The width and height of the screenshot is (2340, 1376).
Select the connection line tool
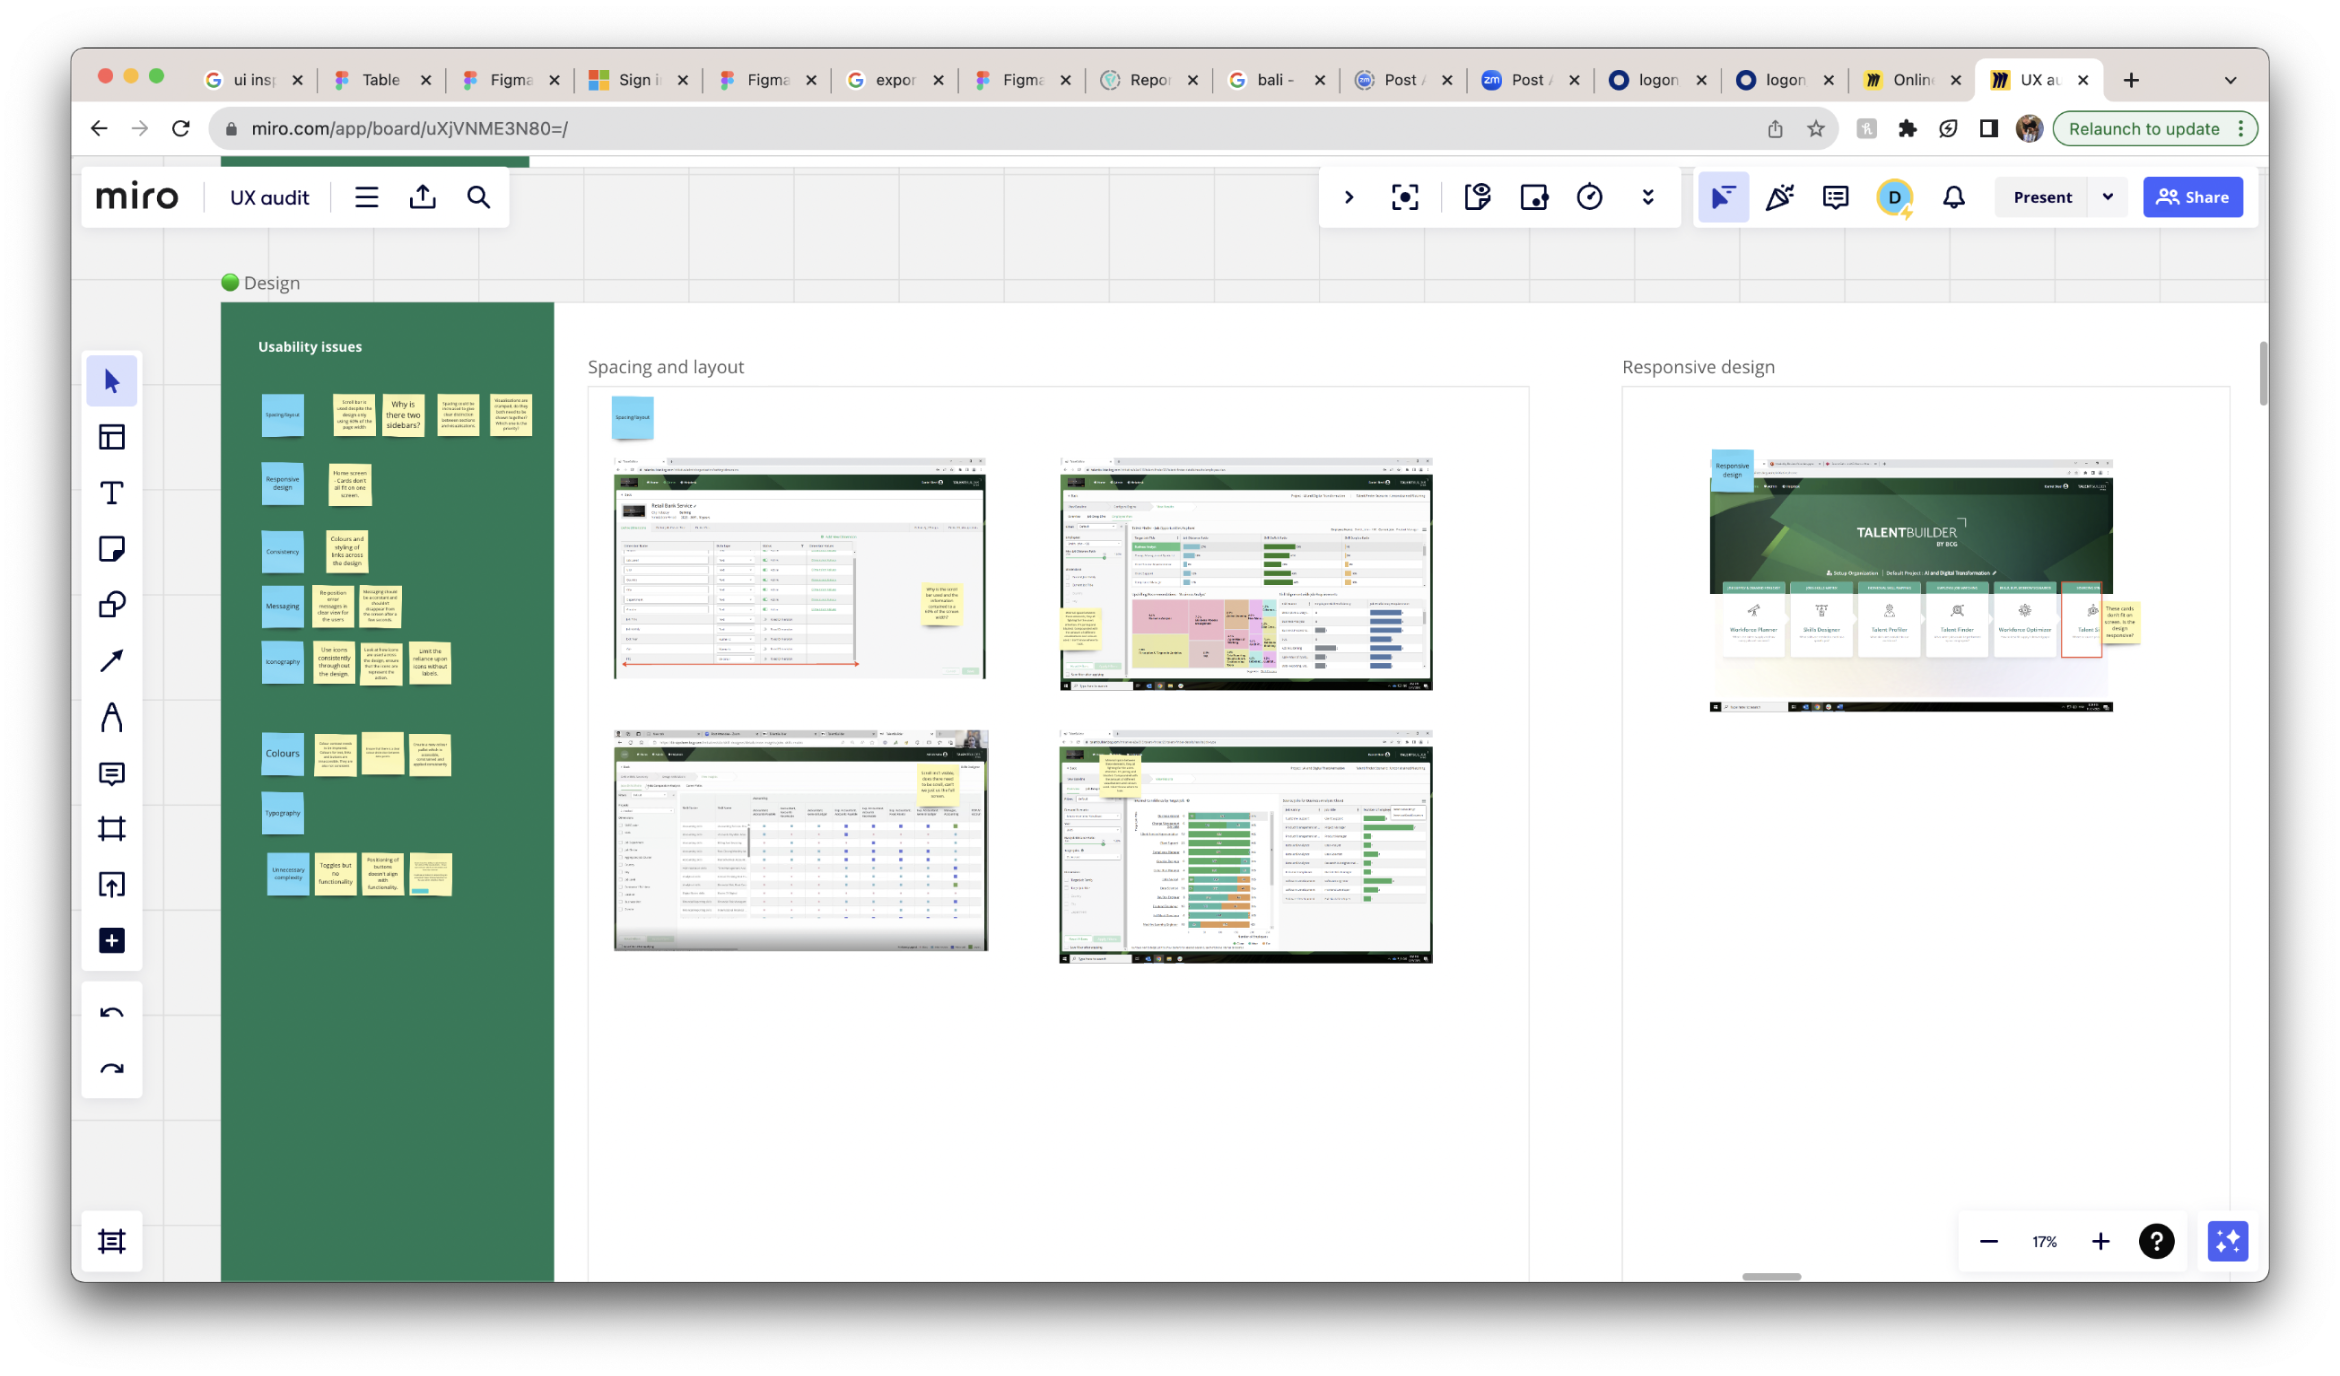112,661
